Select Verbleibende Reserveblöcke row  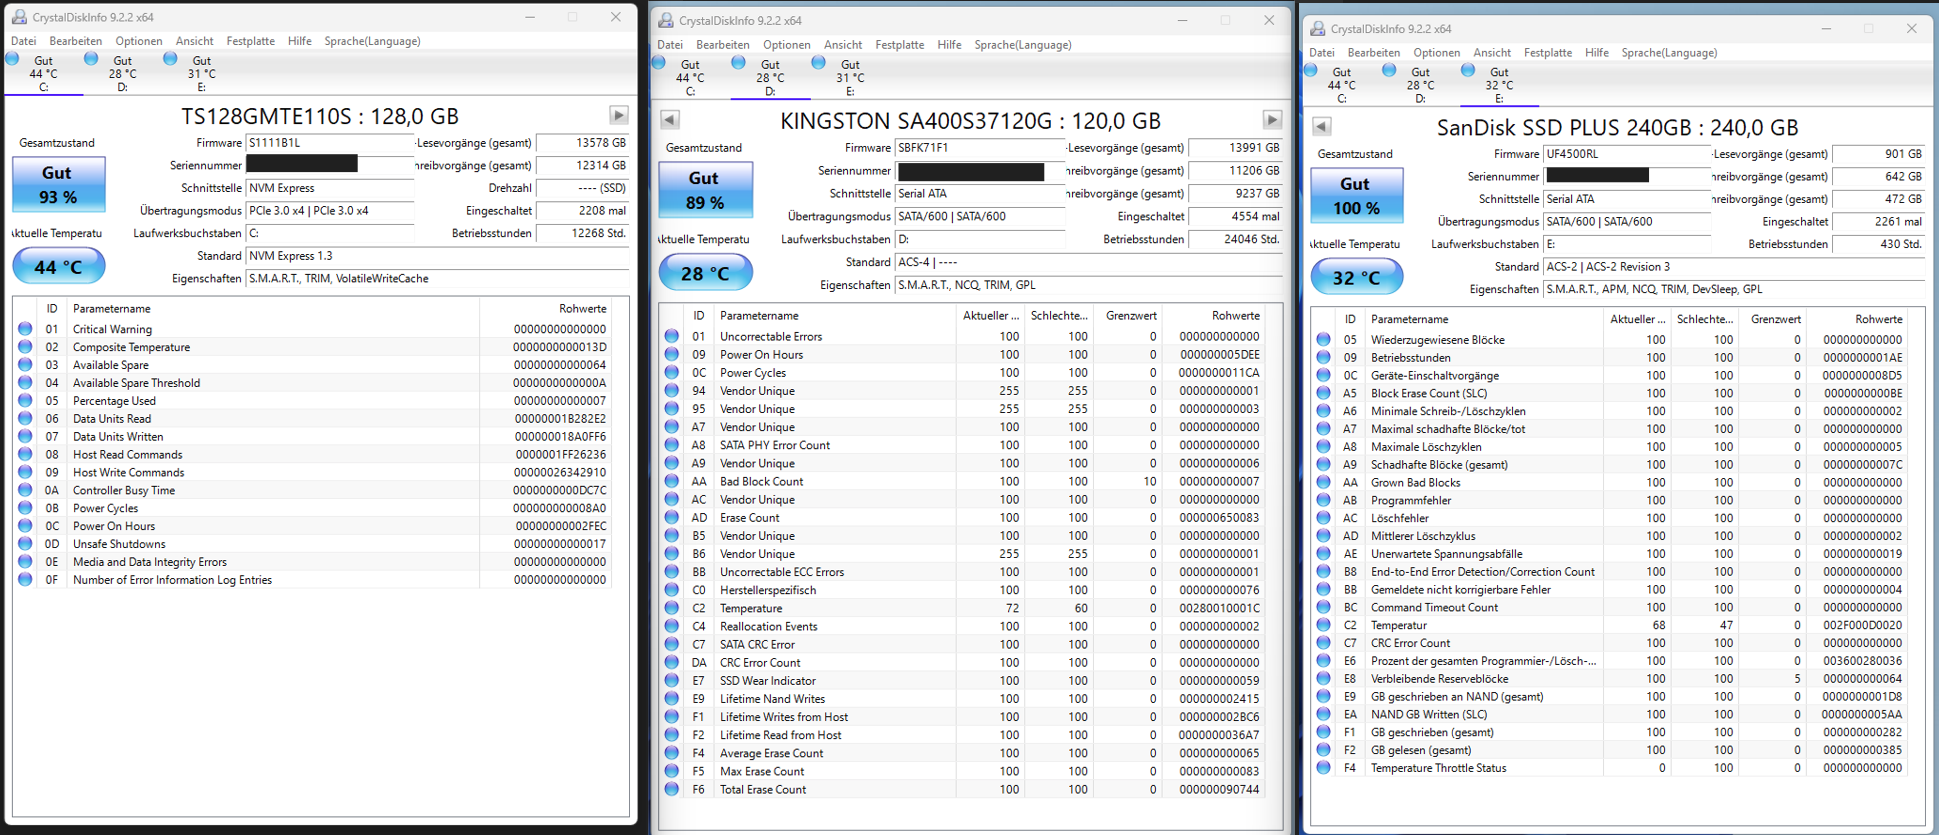coord(1610,679)
